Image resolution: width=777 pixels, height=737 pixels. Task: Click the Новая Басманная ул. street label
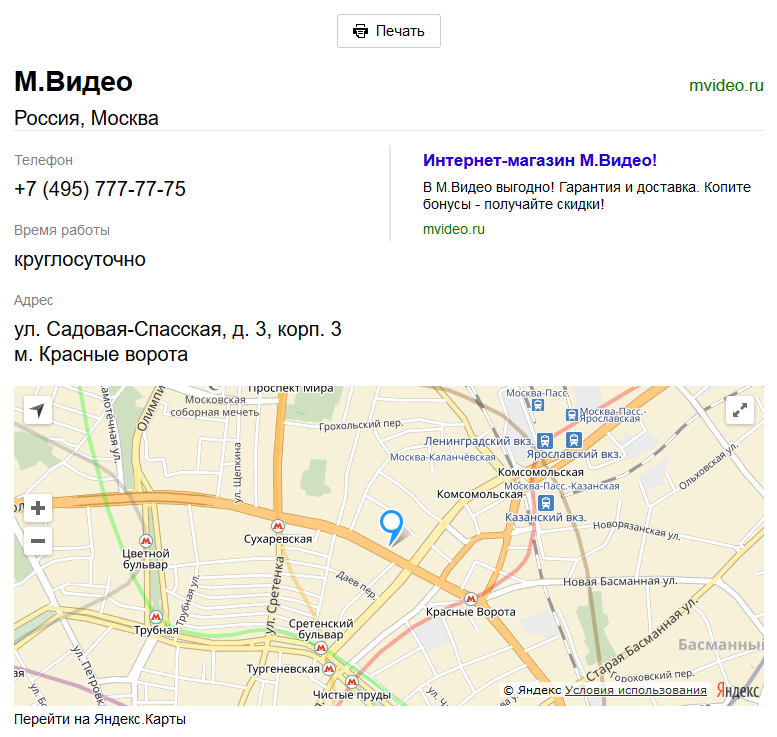pyautogui.click(x=620, y=581)
